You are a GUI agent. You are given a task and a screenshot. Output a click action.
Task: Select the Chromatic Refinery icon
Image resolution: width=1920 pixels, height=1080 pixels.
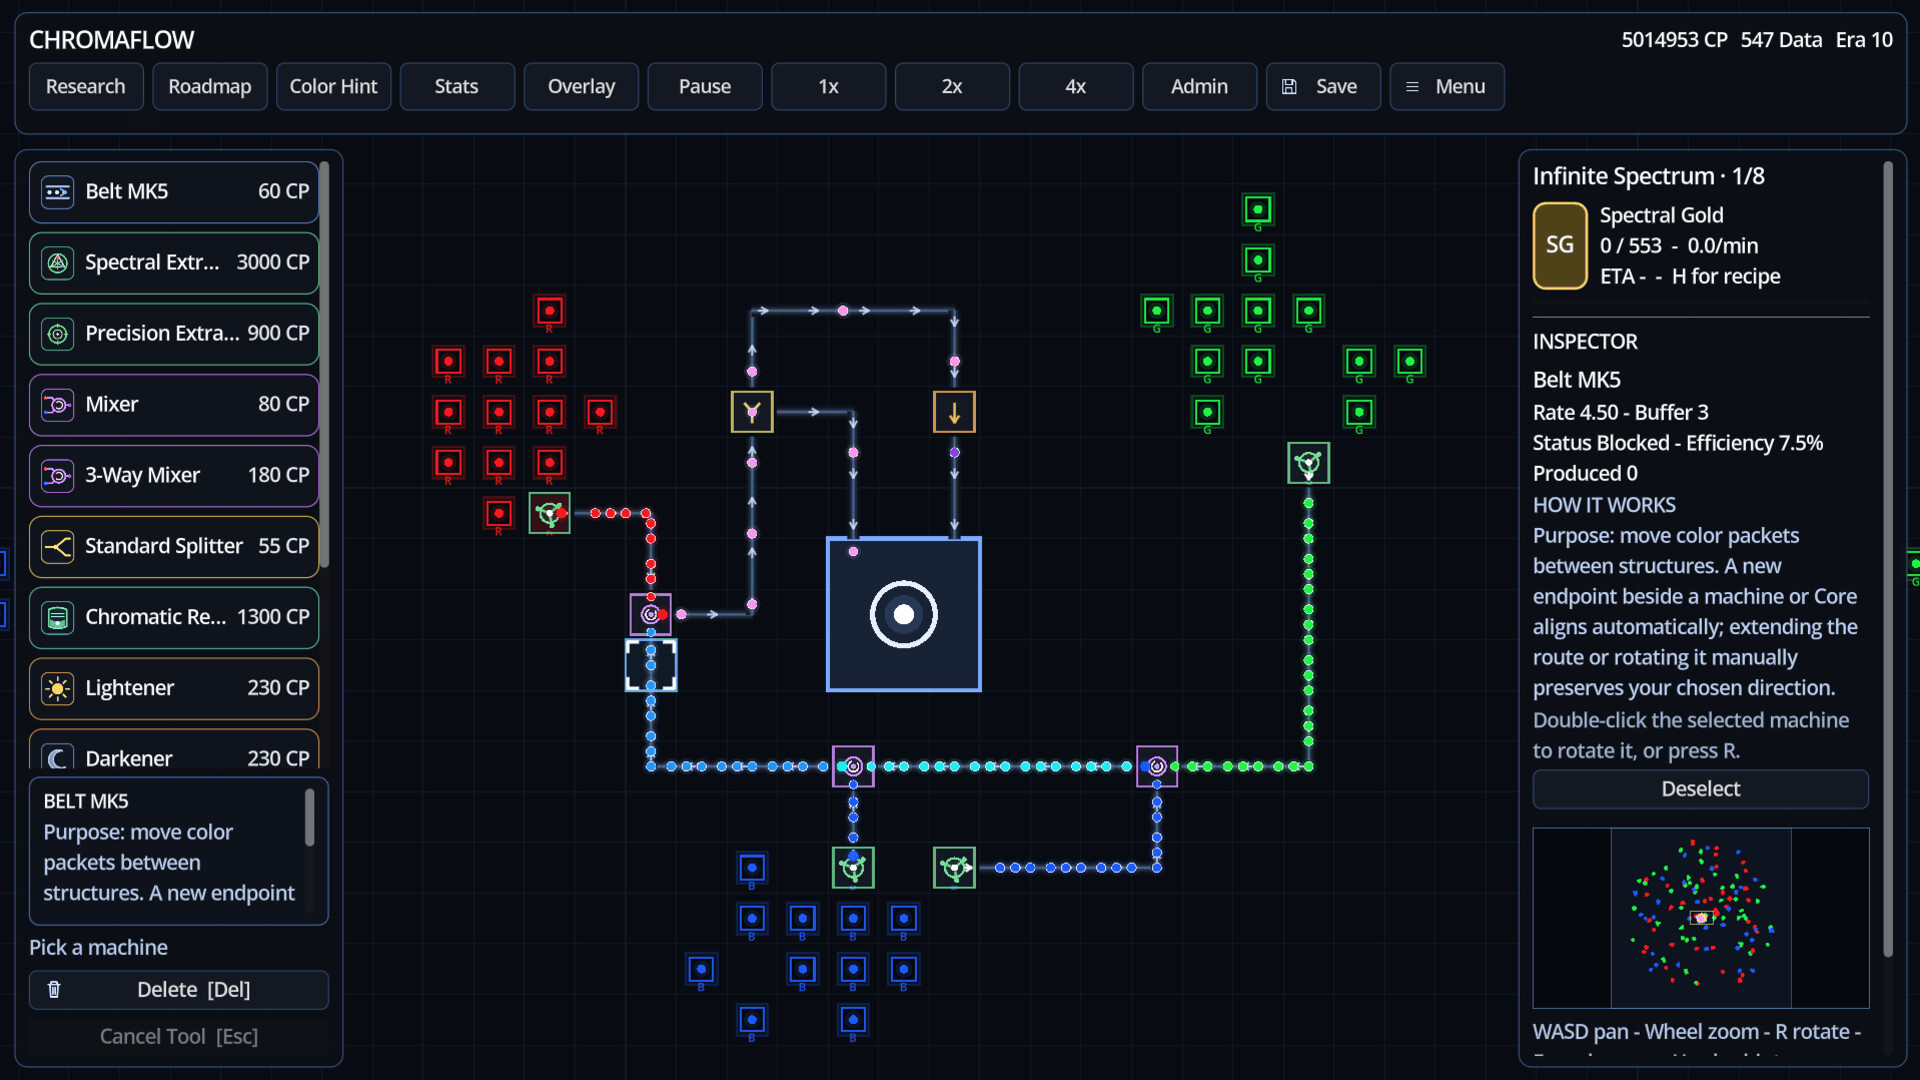click(58, 618)
